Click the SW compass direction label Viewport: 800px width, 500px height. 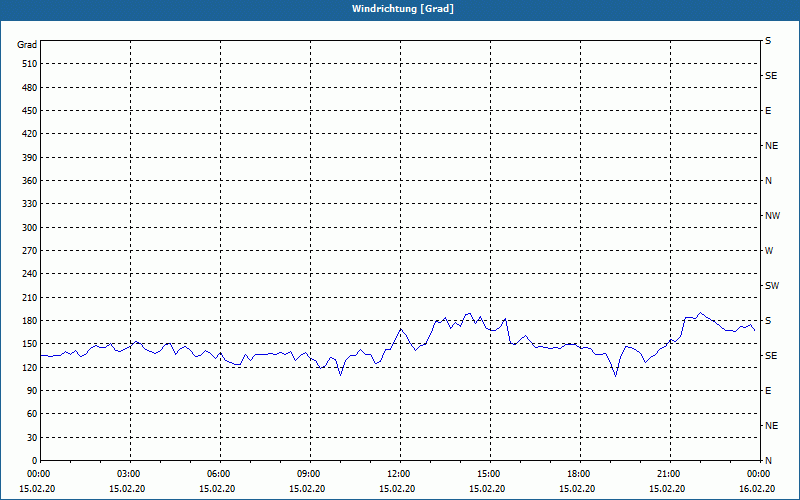(772, 286)
